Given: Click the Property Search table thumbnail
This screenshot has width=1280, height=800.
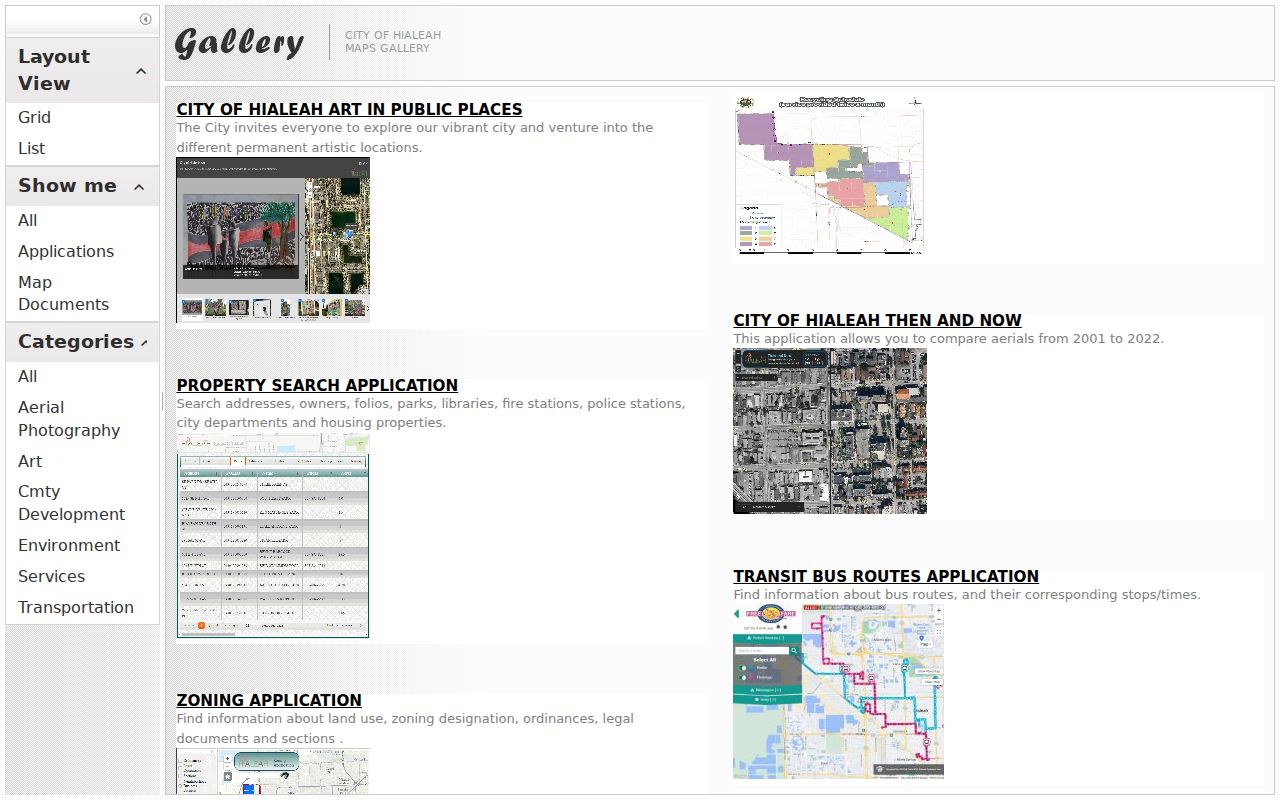Looking at the screenshot, I should tap(273, 535).
